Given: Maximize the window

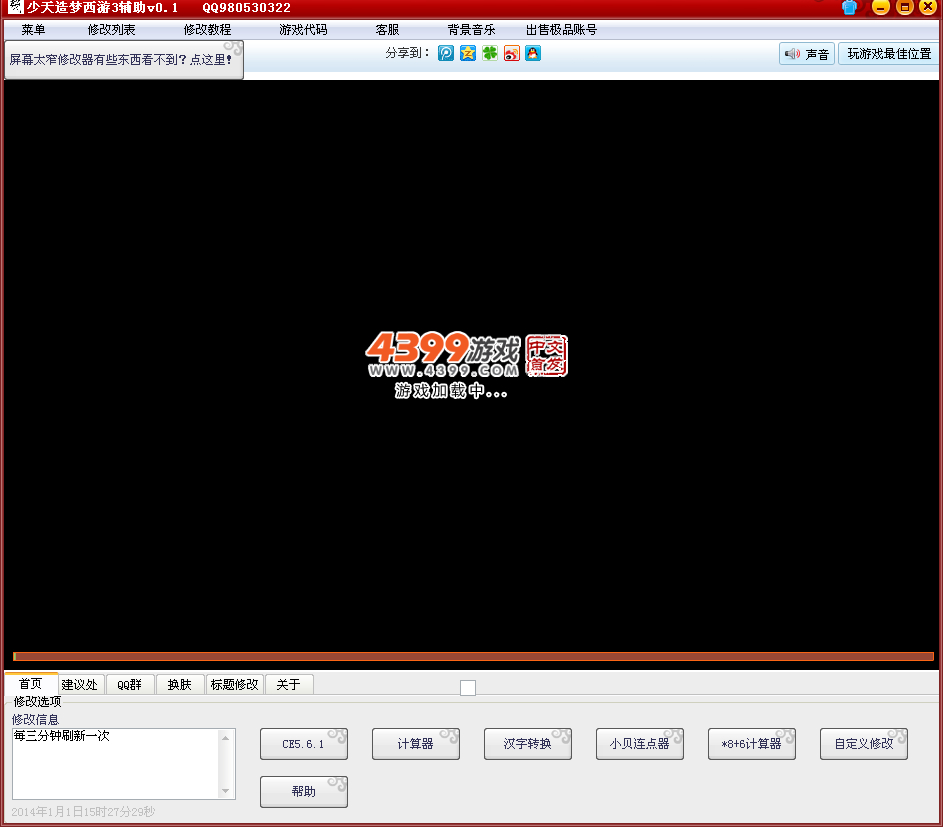Looking at the screenshot, I should point(905,7).
